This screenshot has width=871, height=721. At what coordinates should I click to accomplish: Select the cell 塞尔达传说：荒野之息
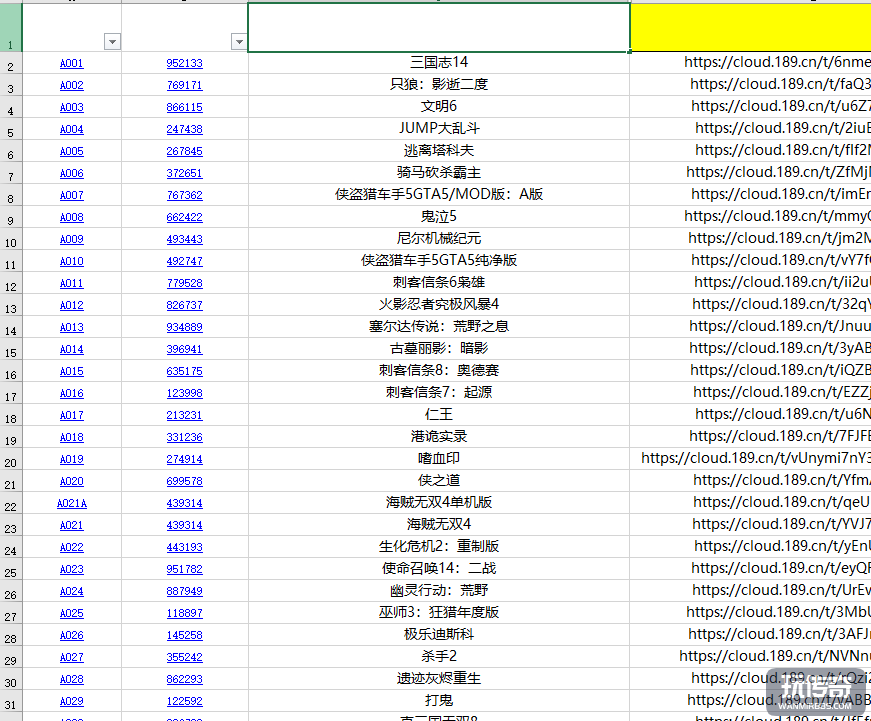point(439,326)
